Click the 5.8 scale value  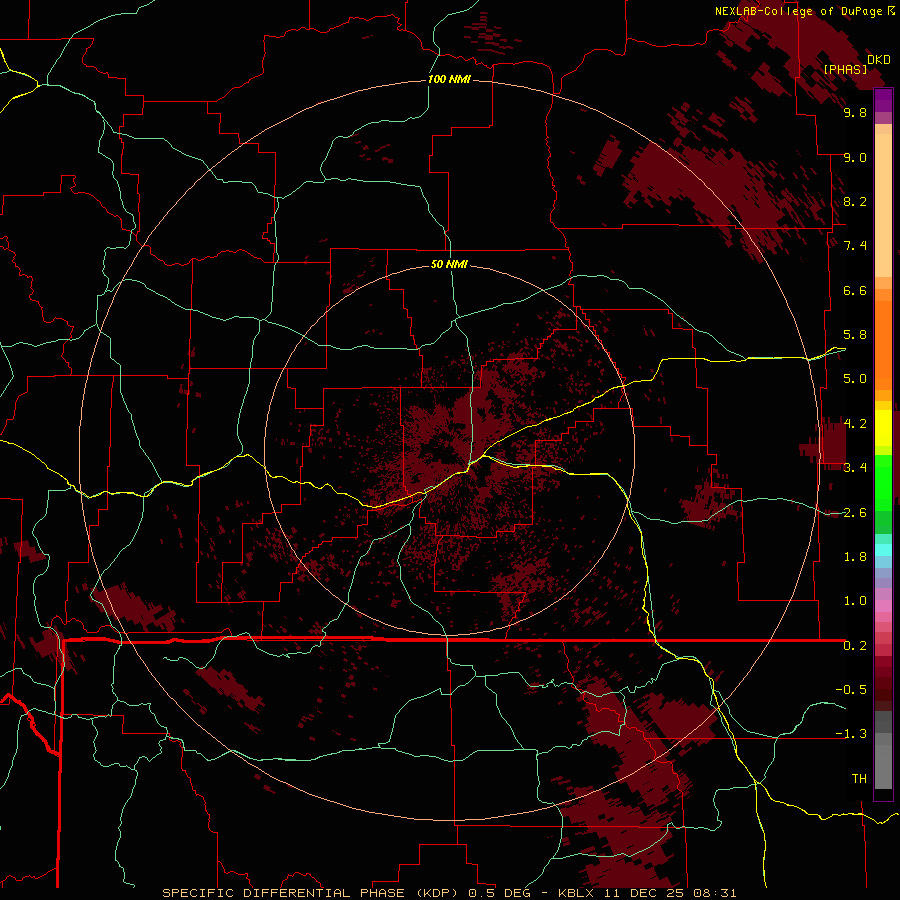click(x=855, y=335)
